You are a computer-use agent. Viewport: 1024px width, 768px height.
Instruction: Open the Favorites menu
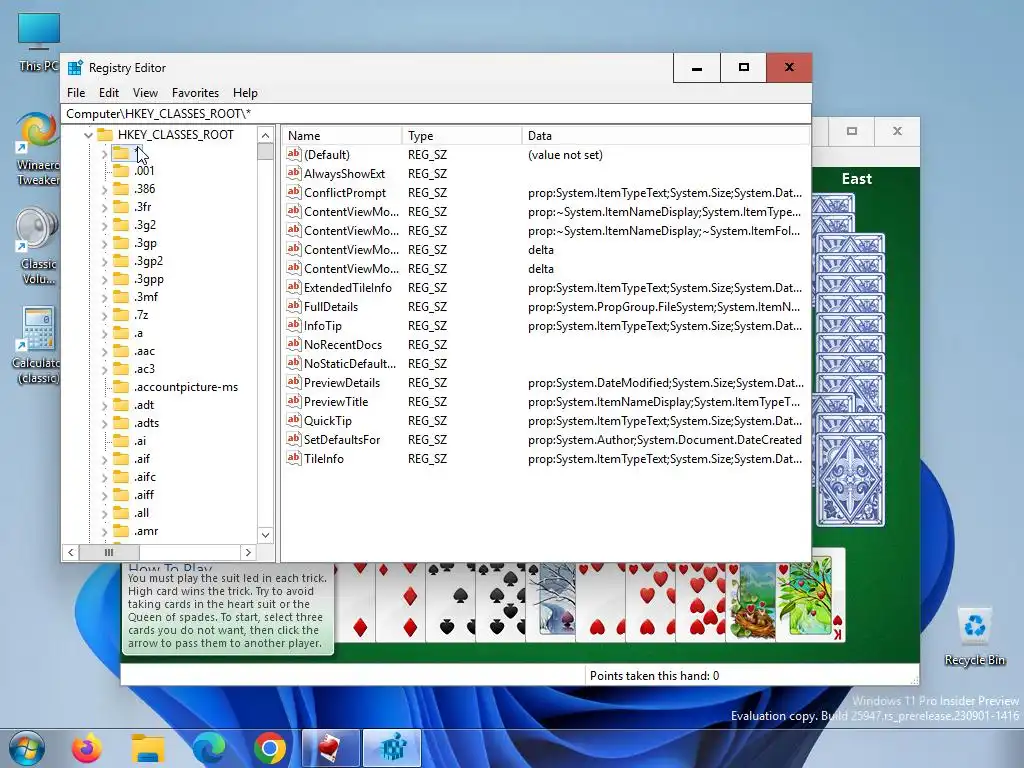tap(195, 93)
